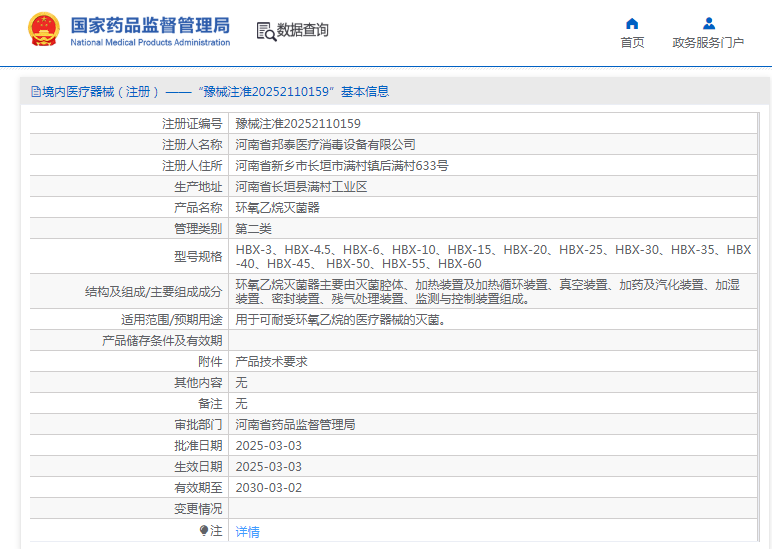Click 国家药品监督管理局 site title
Viewport: 772px width, 549px height.
coord(150,25)
